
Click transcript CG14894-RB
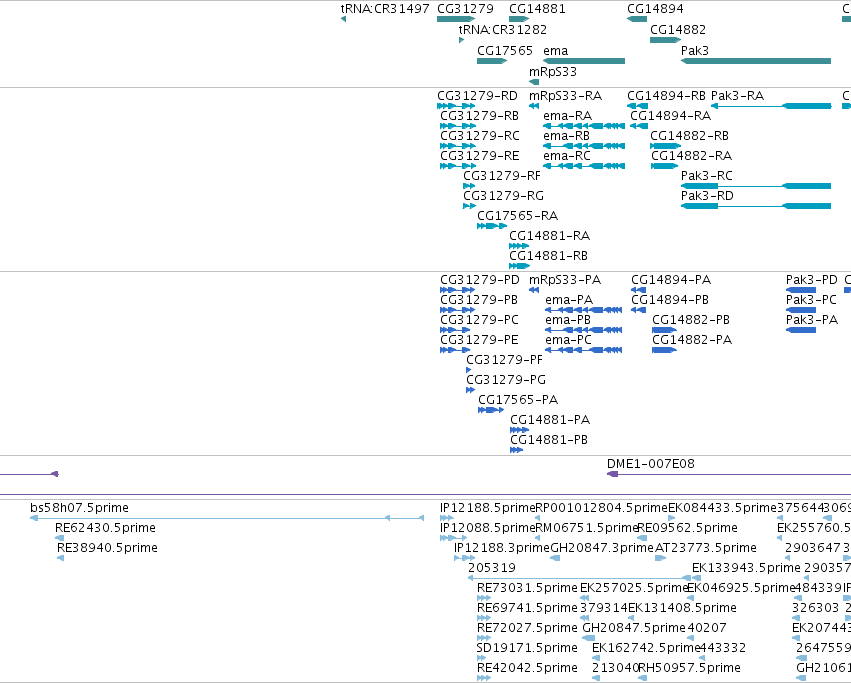click(x=666, y=96)
